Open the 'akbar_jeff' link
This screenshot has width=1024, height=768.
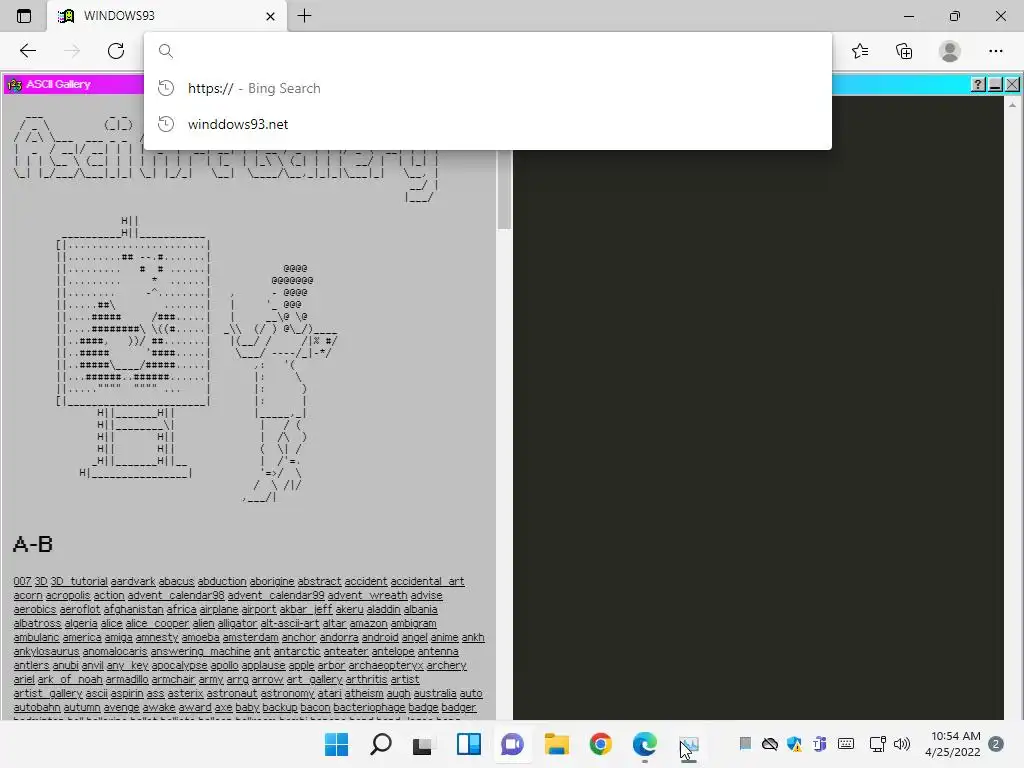coord(306,609)
